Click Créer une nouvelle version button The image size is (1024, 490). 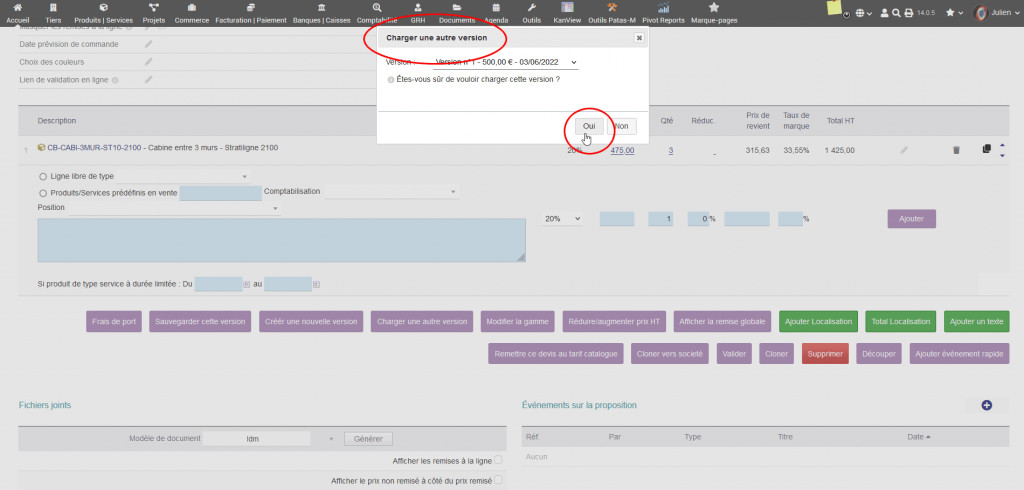click(312, 321)
